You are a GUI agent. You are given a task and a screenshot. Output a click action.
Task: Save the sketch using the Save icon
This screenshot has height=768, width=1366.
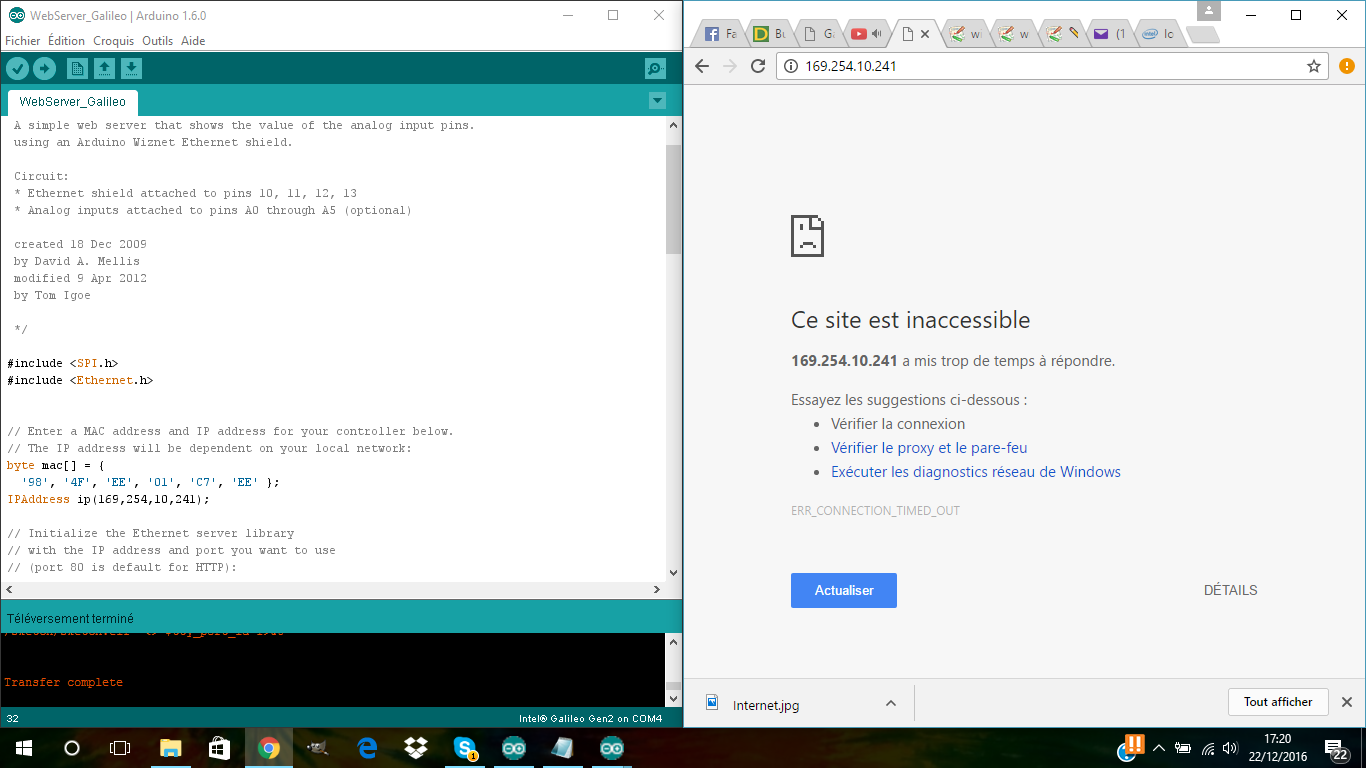coord(131,68)
